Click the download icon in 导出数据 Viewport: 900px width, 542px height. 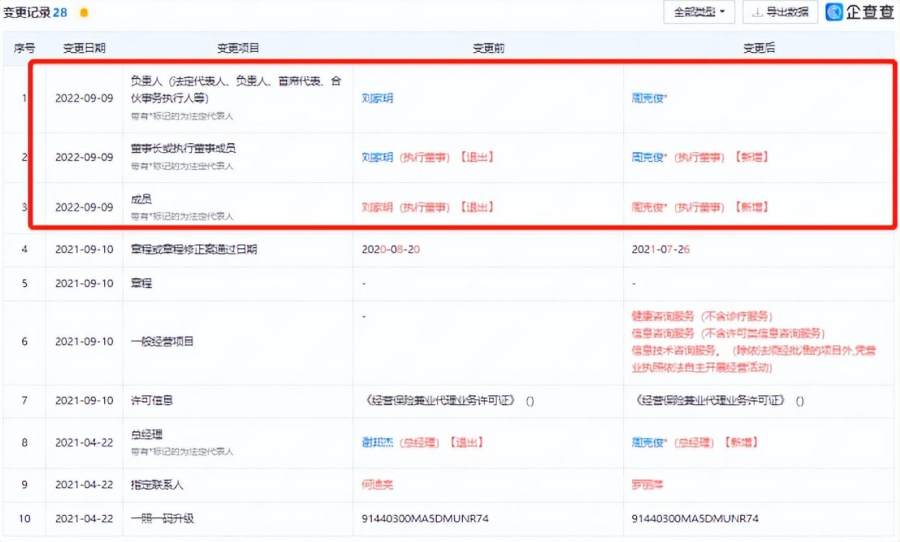(757, 12)
